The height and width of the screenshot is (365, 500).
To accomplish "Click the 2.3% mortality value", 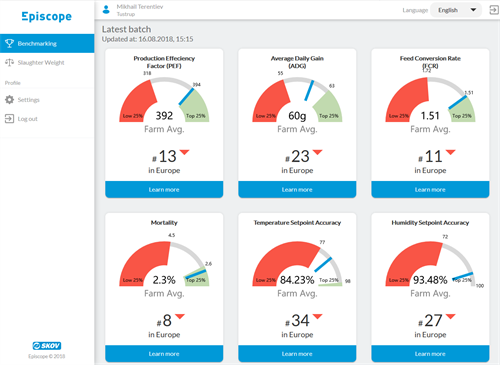I will [164, 280].
